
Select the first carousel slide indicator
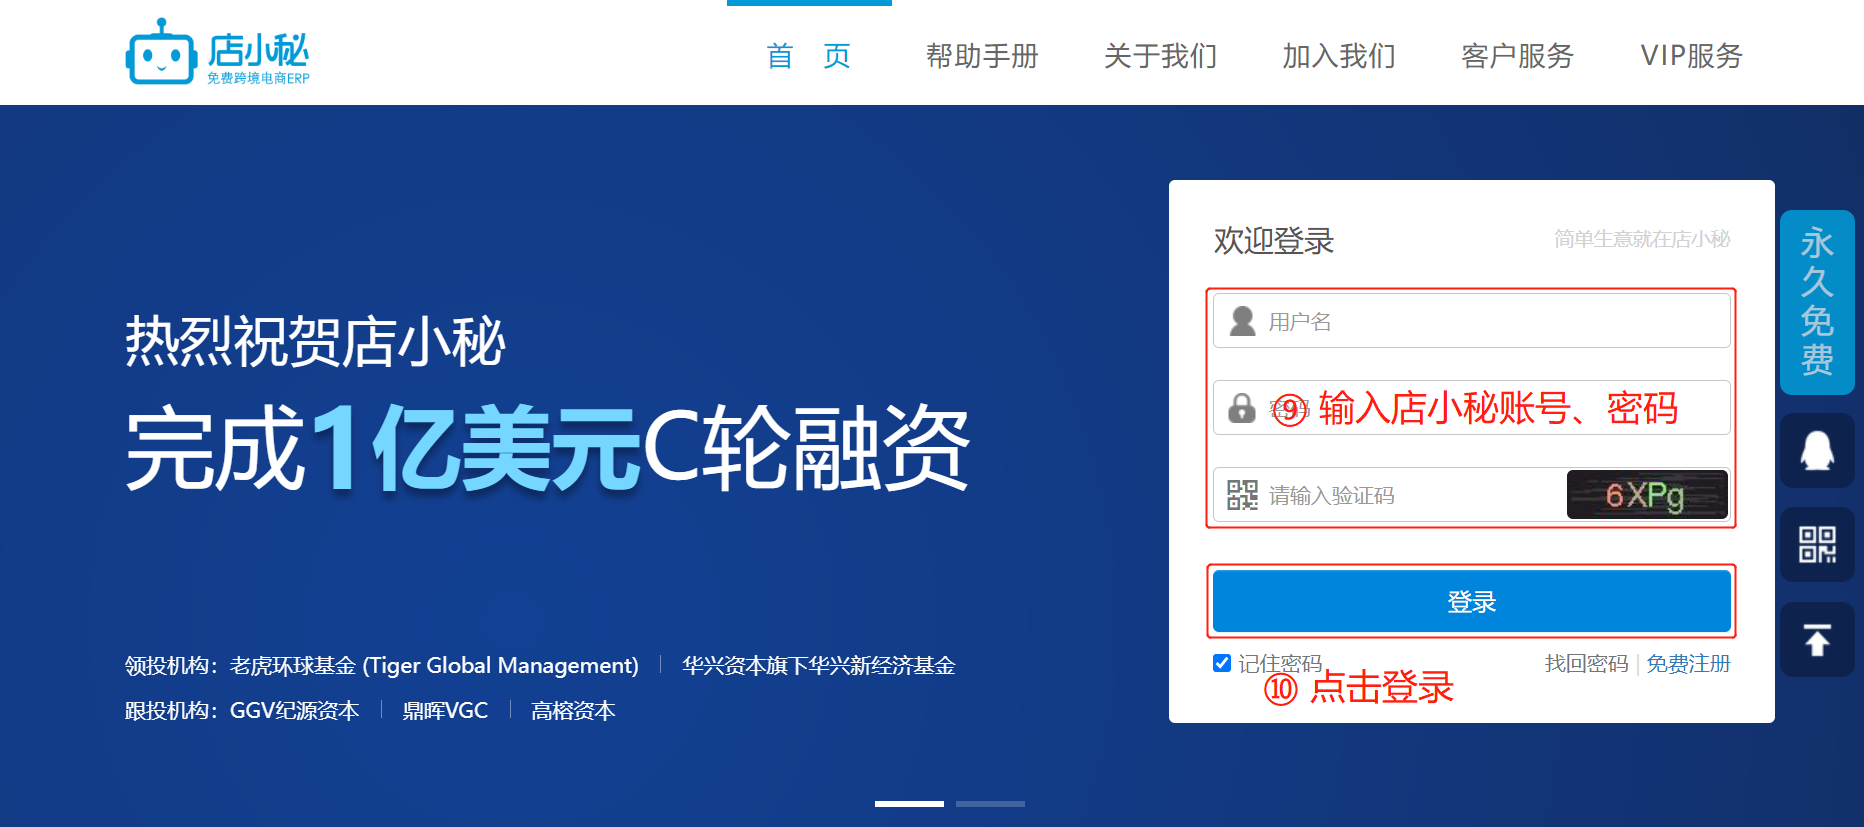tap(909, 803)
